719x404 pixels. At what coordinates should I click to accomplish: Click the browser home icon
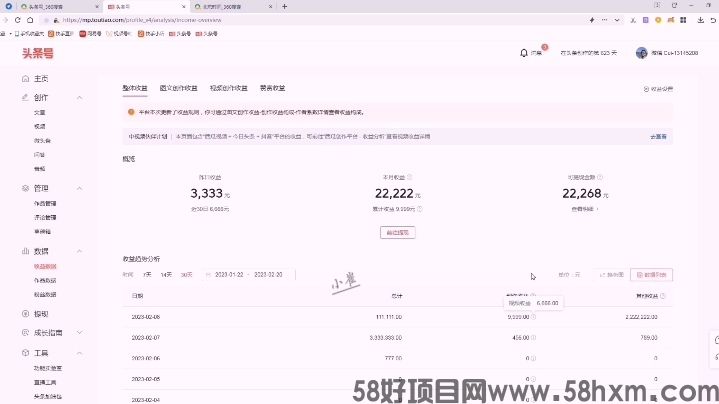point(30,20)
